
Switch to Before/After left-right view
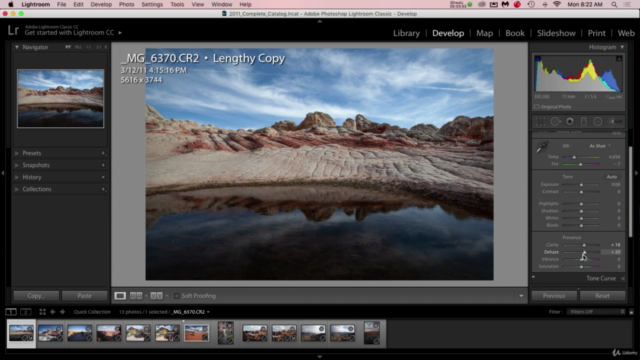[136, 296]
